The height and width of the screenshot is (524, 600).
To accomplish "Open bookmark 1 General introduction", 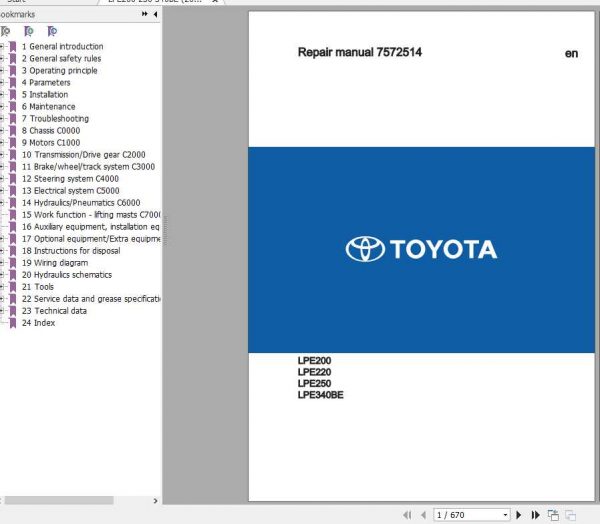I will [x=62, y=47].
